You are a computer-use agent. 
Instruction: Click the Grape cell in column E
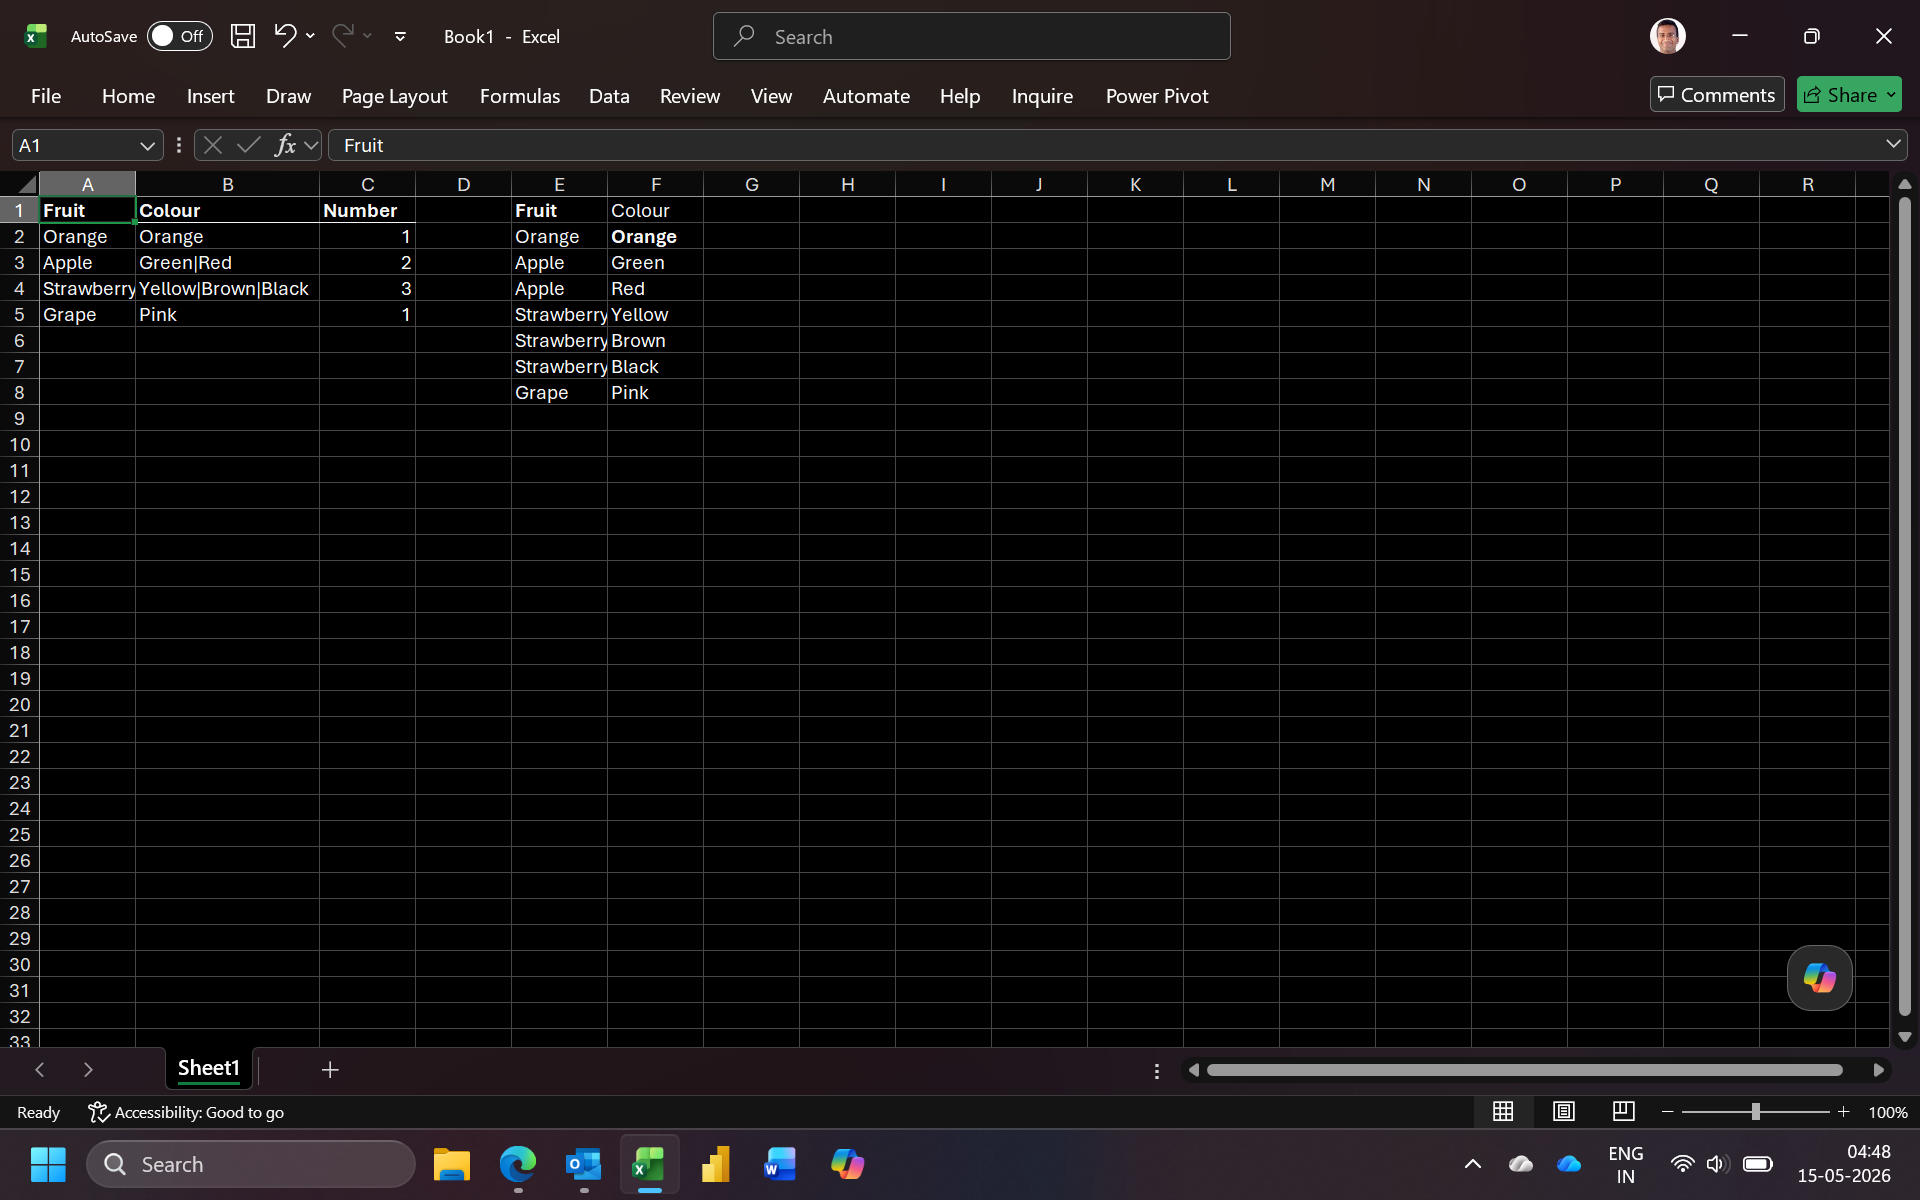click(559, 393)
